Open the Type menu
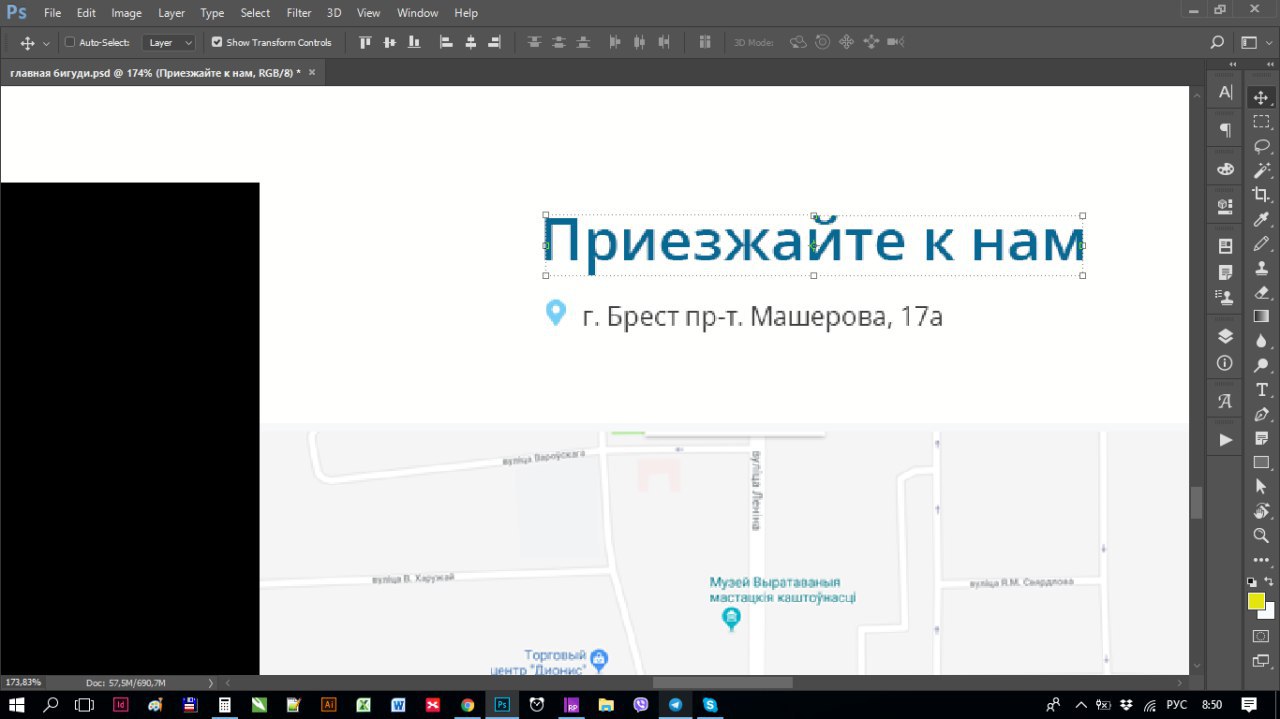Viewport: 1280px width, 719px height. [x=212, y=13]
